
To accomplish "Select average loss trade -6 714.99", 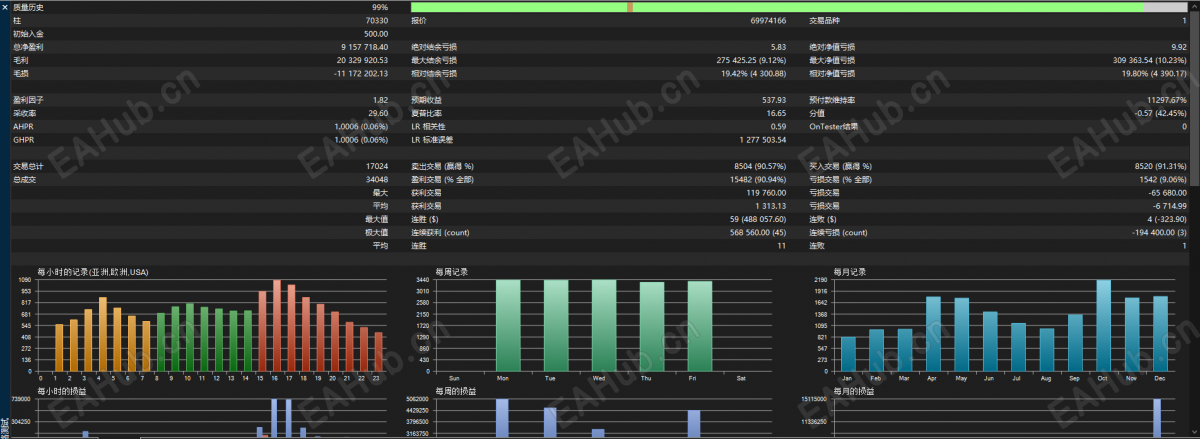I will coord(1169,205).
